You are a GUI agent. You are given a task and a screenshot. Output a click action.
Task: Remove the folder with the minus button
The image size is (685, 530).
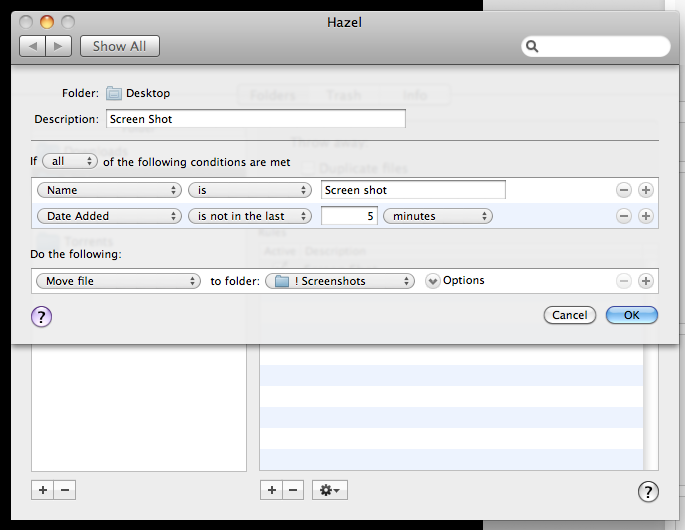[x=65, y=490]
